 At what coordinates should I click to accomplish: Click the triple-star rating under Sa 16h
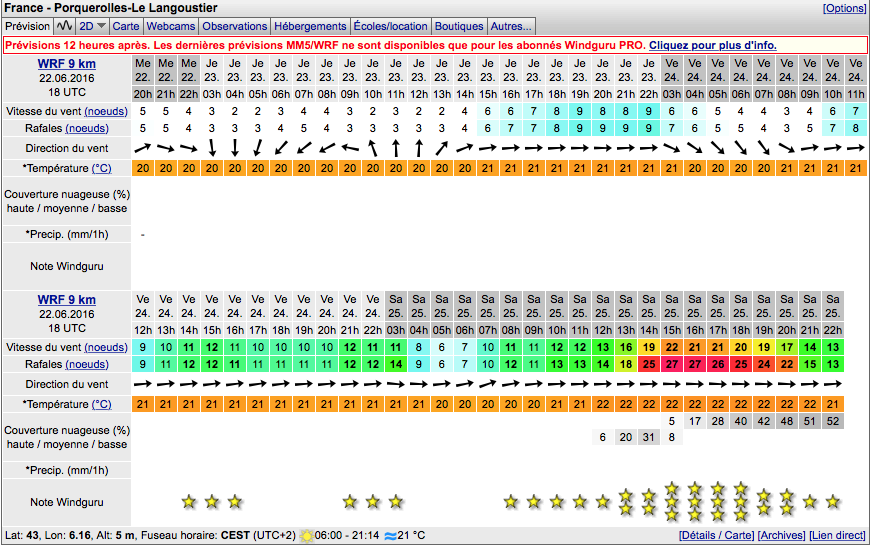(695, 501)
